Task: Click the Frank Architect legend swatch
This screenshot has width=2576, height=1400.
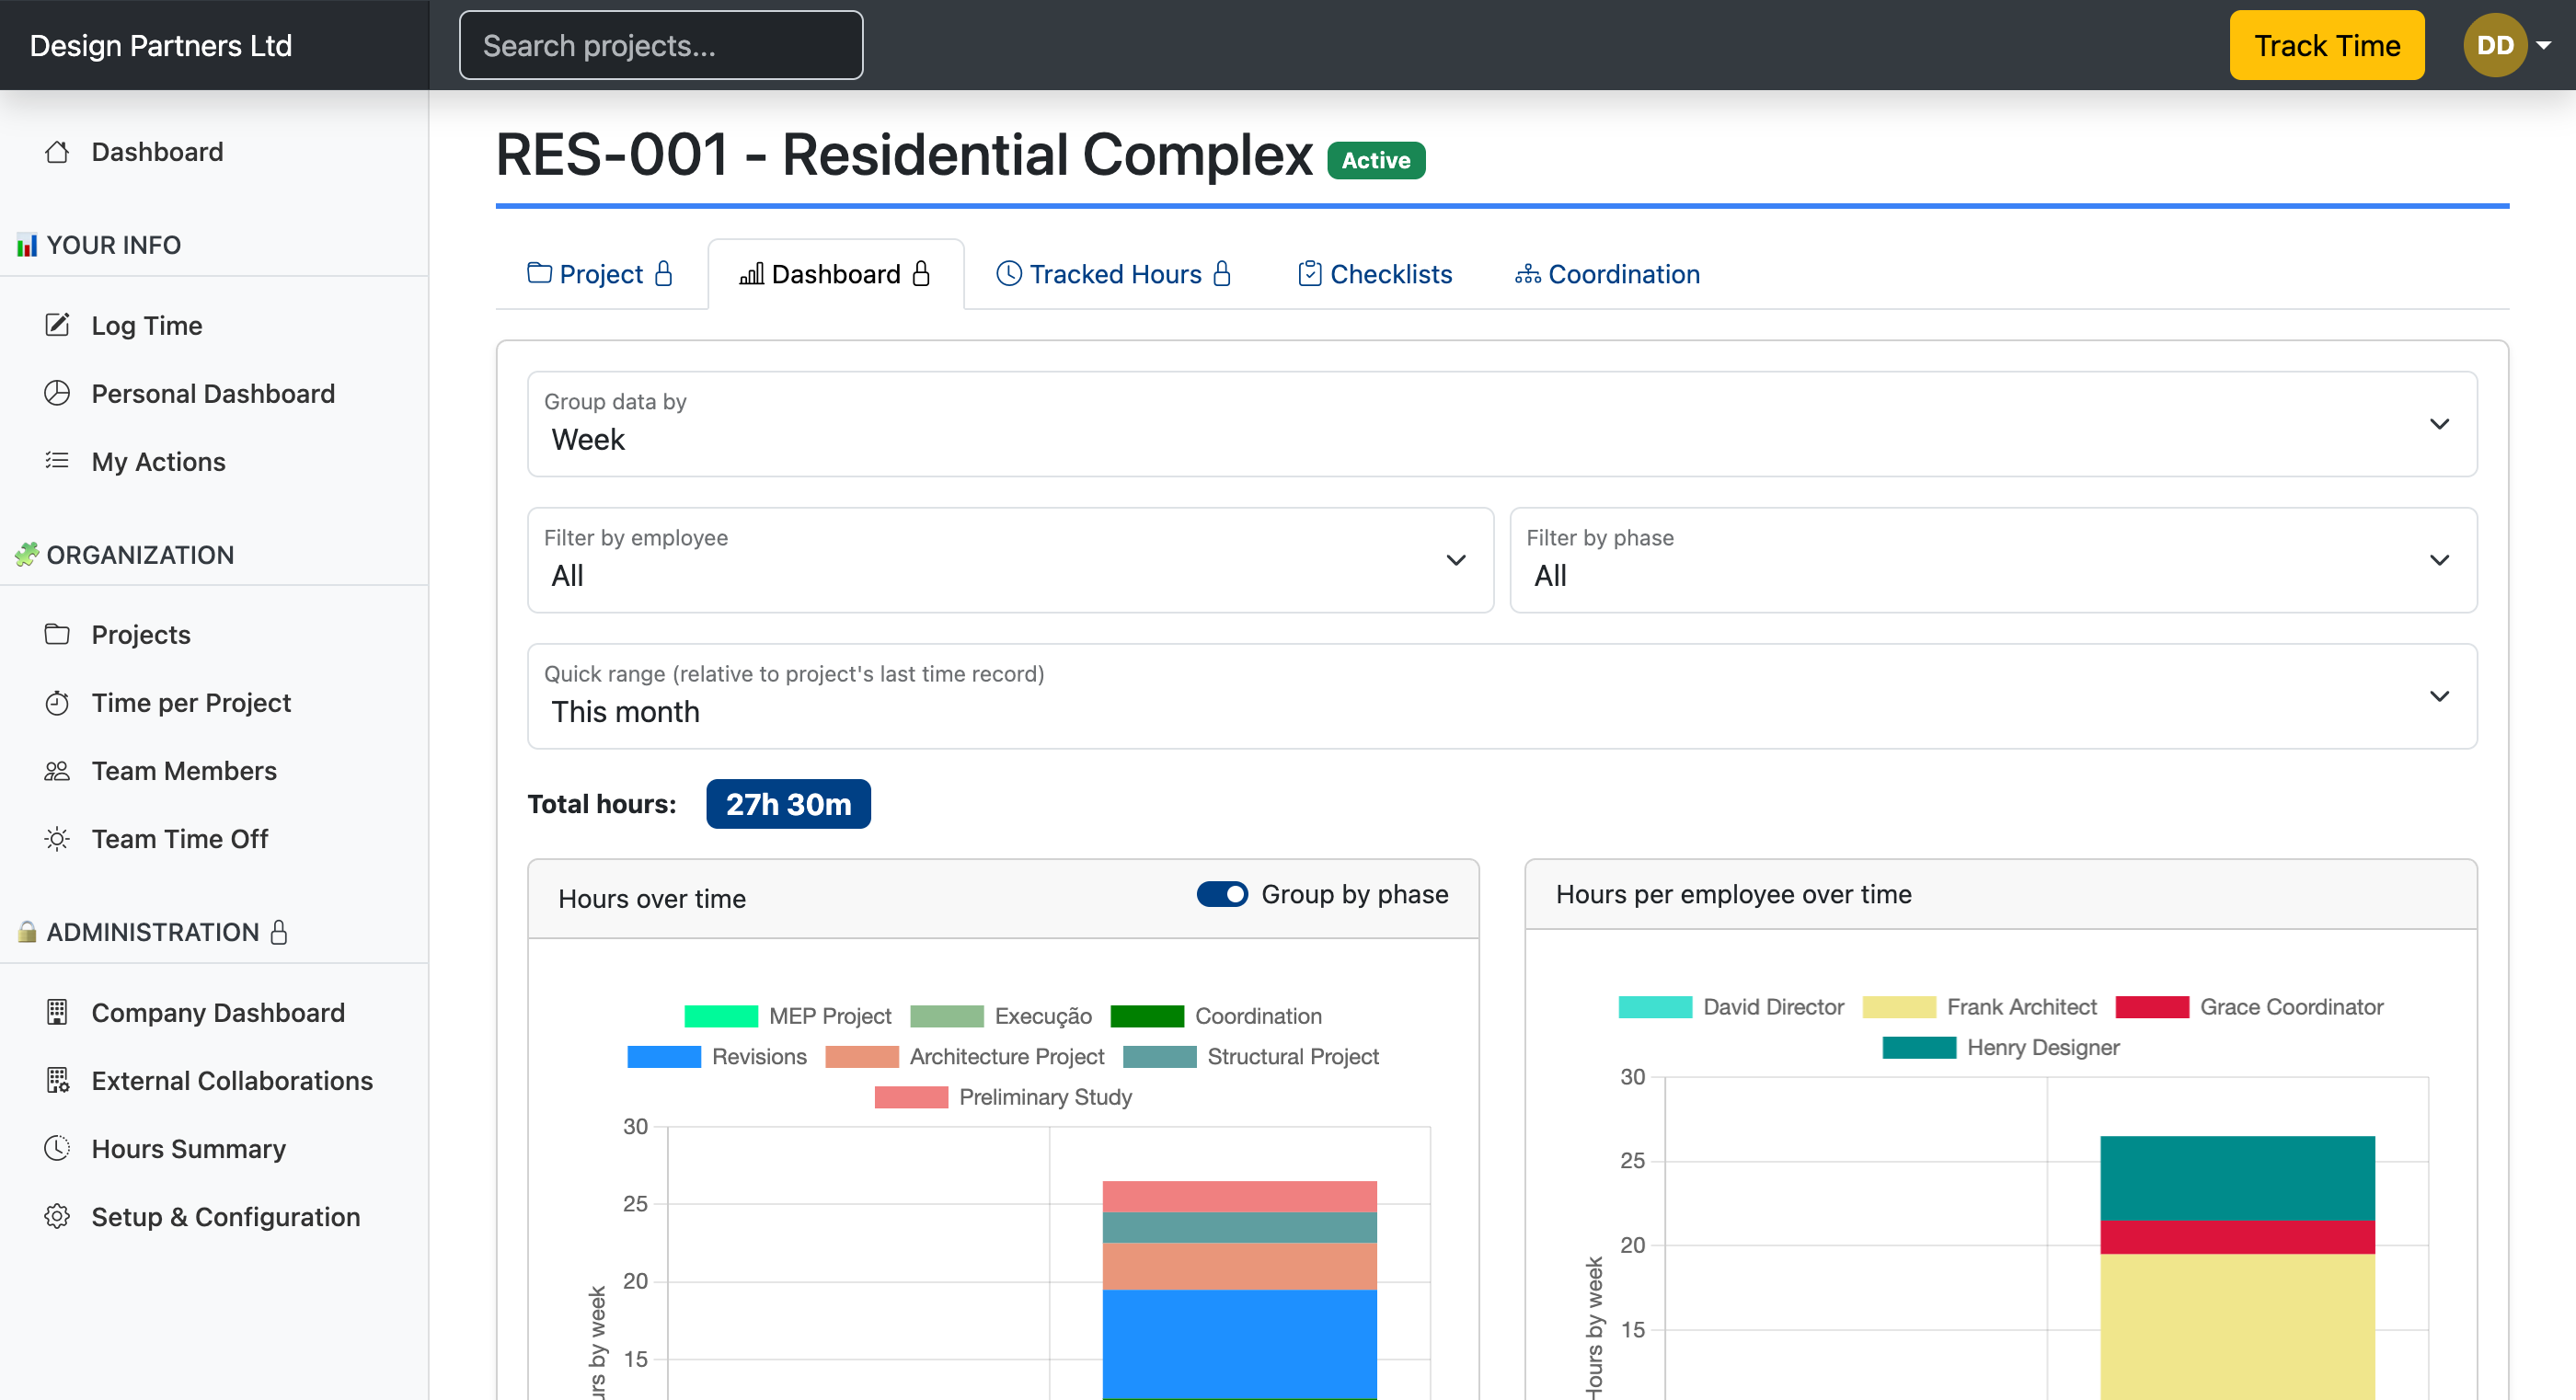Action: 1899,1007
